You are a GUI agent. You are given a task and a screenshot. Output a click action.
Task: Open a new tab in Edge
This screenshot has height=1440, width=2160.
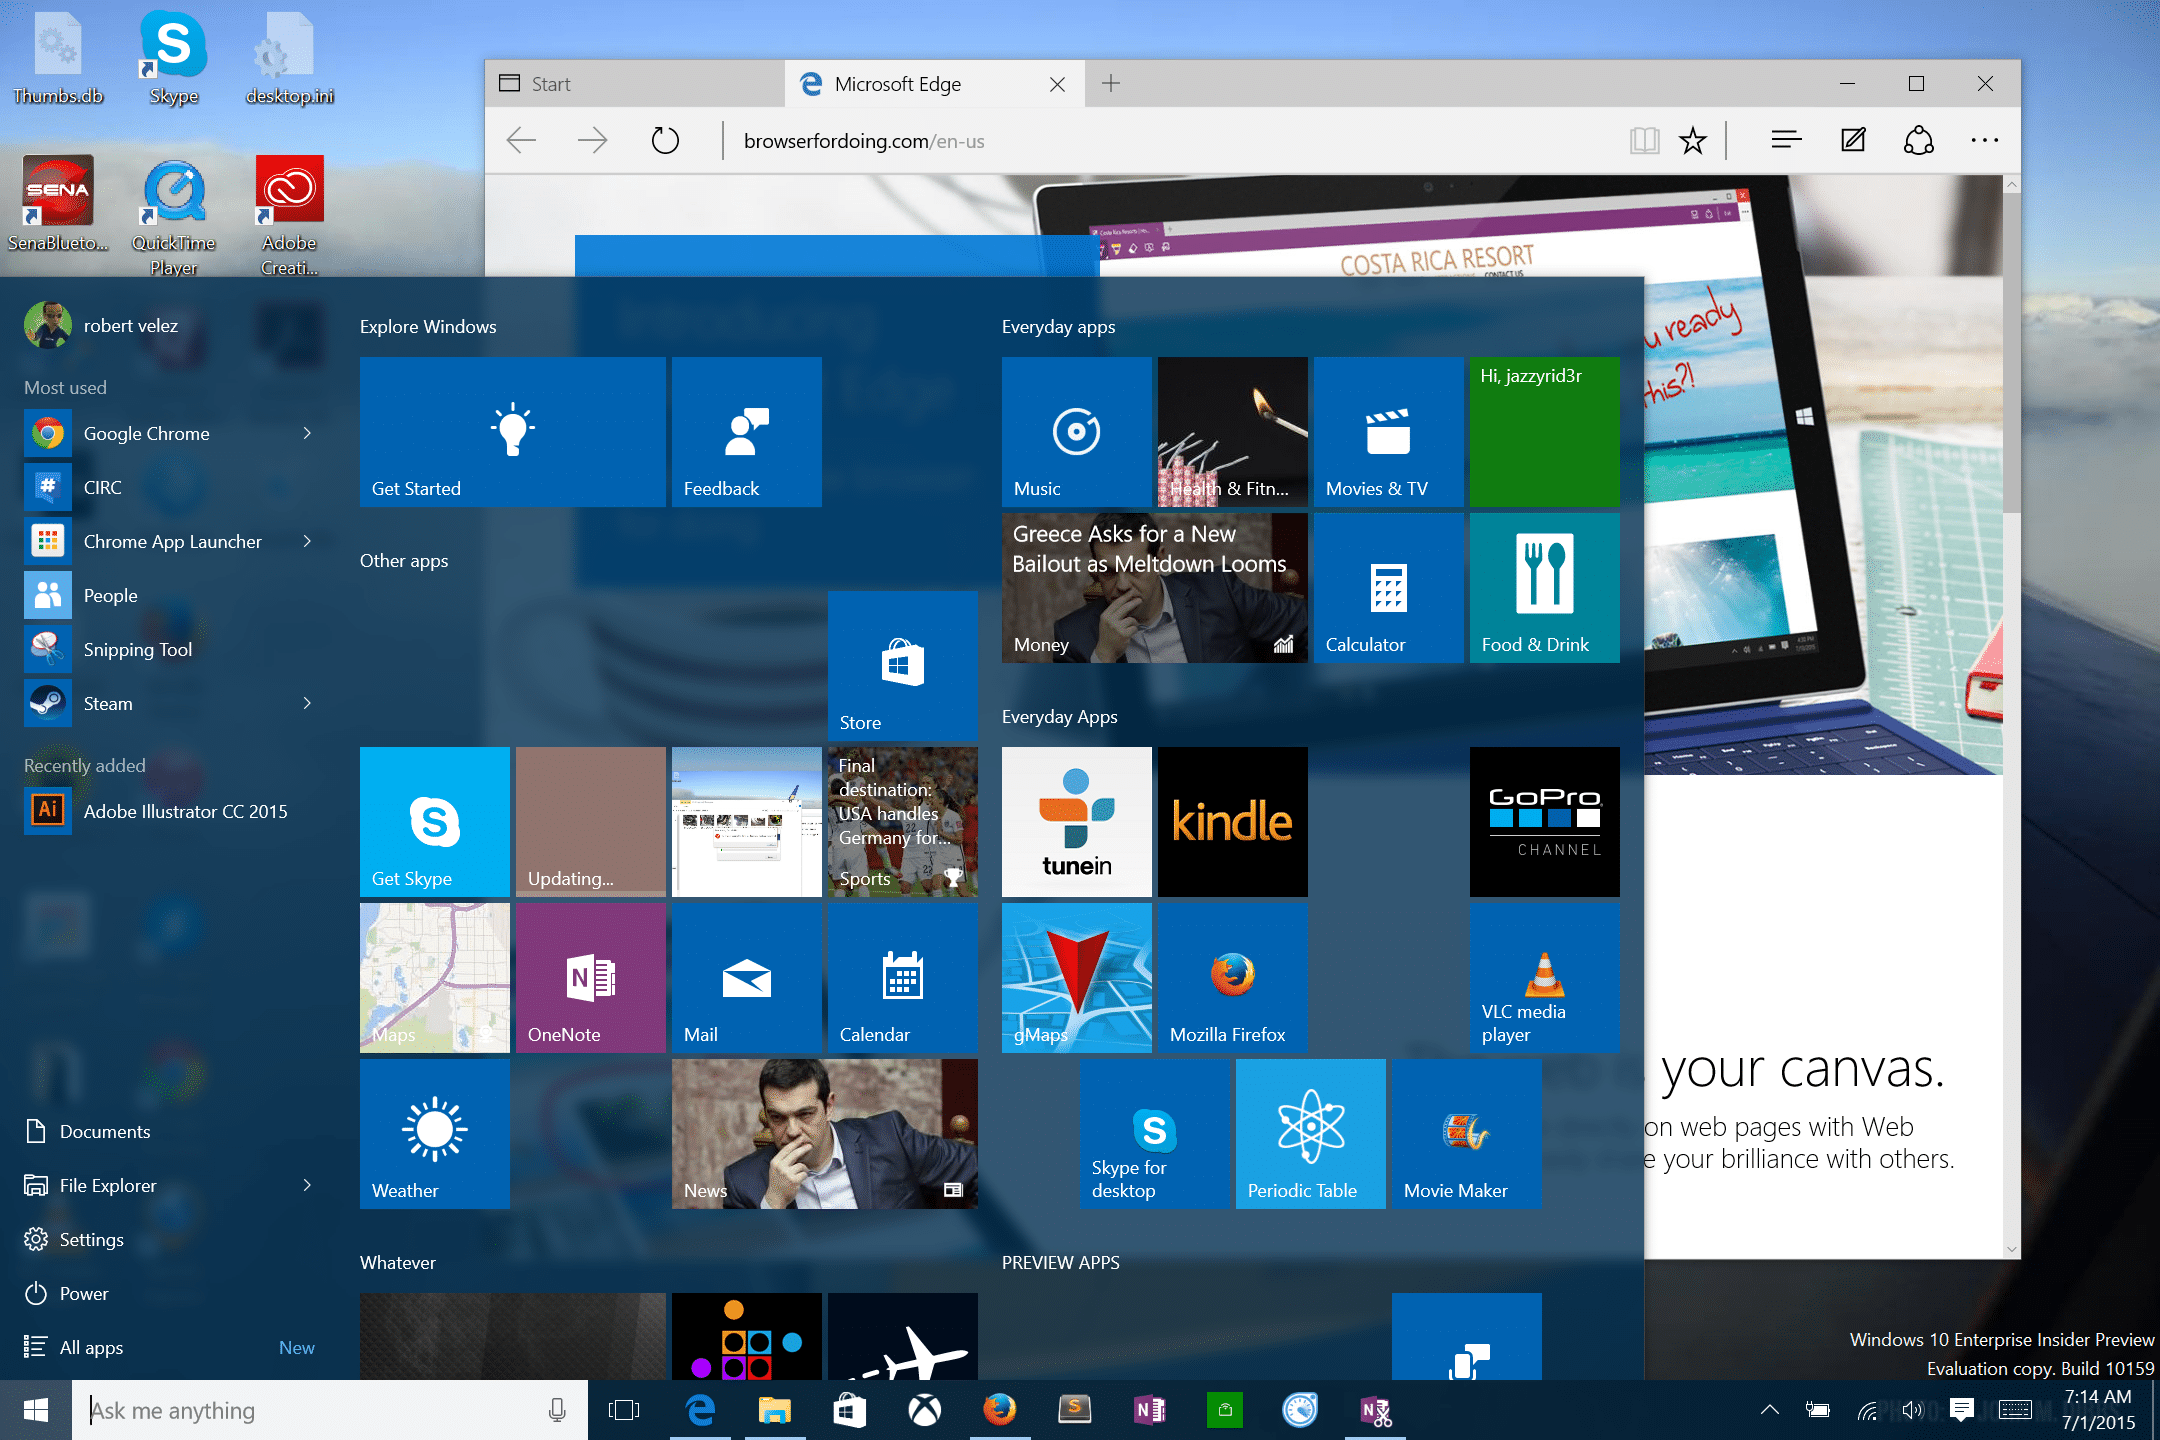[1111, 84]
